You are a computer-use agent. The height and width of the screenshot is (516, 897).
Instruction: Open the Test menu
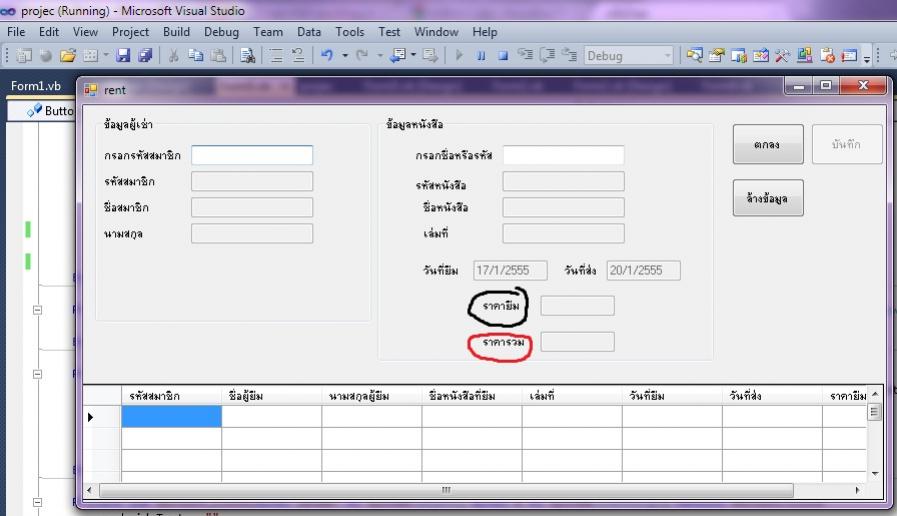pyautogui.click(x=389, y=32)
